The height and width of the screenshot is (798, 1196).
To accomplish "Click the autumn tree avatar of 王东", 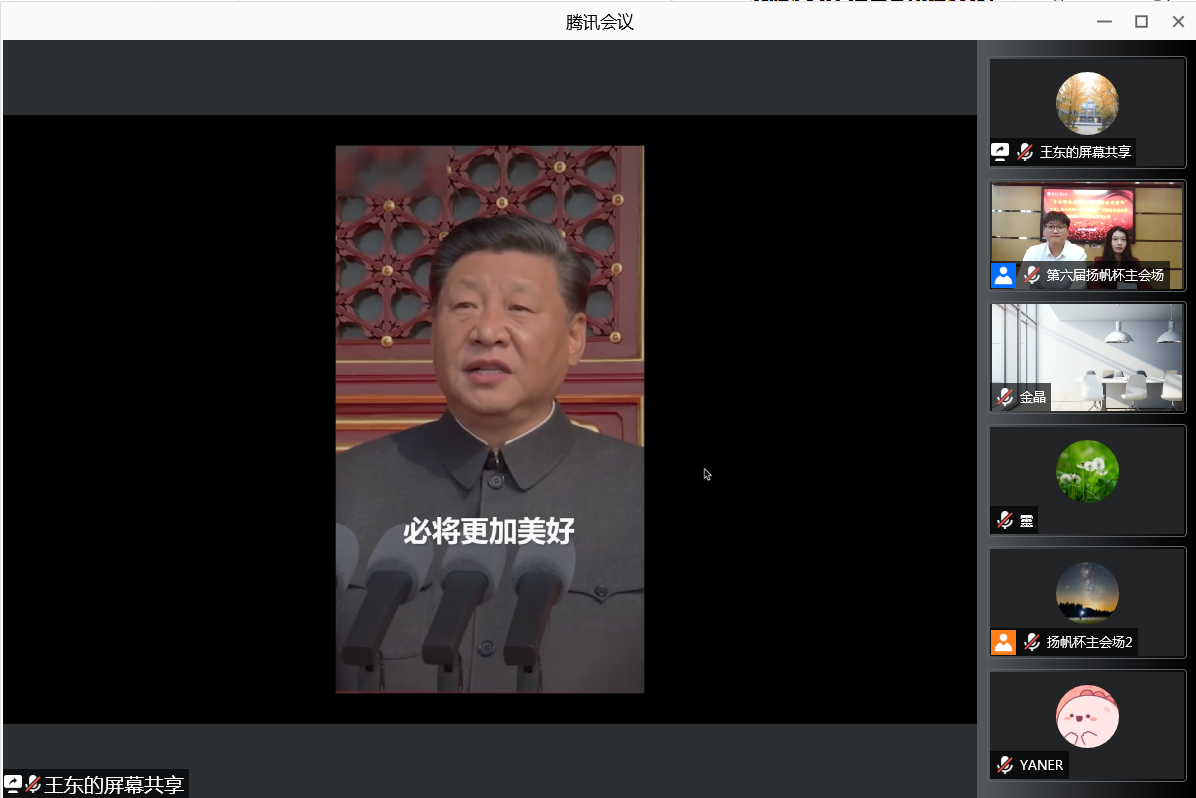I will tap(1087, 103).
